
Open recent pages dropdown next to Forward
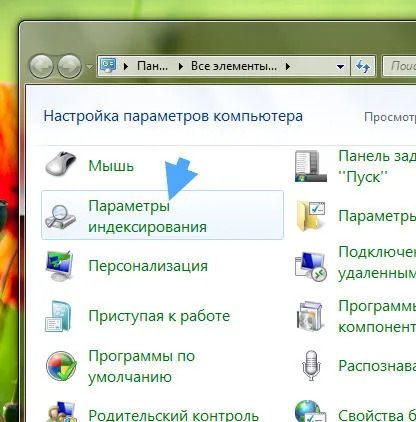pyautogui.click(x=89, y=67)
